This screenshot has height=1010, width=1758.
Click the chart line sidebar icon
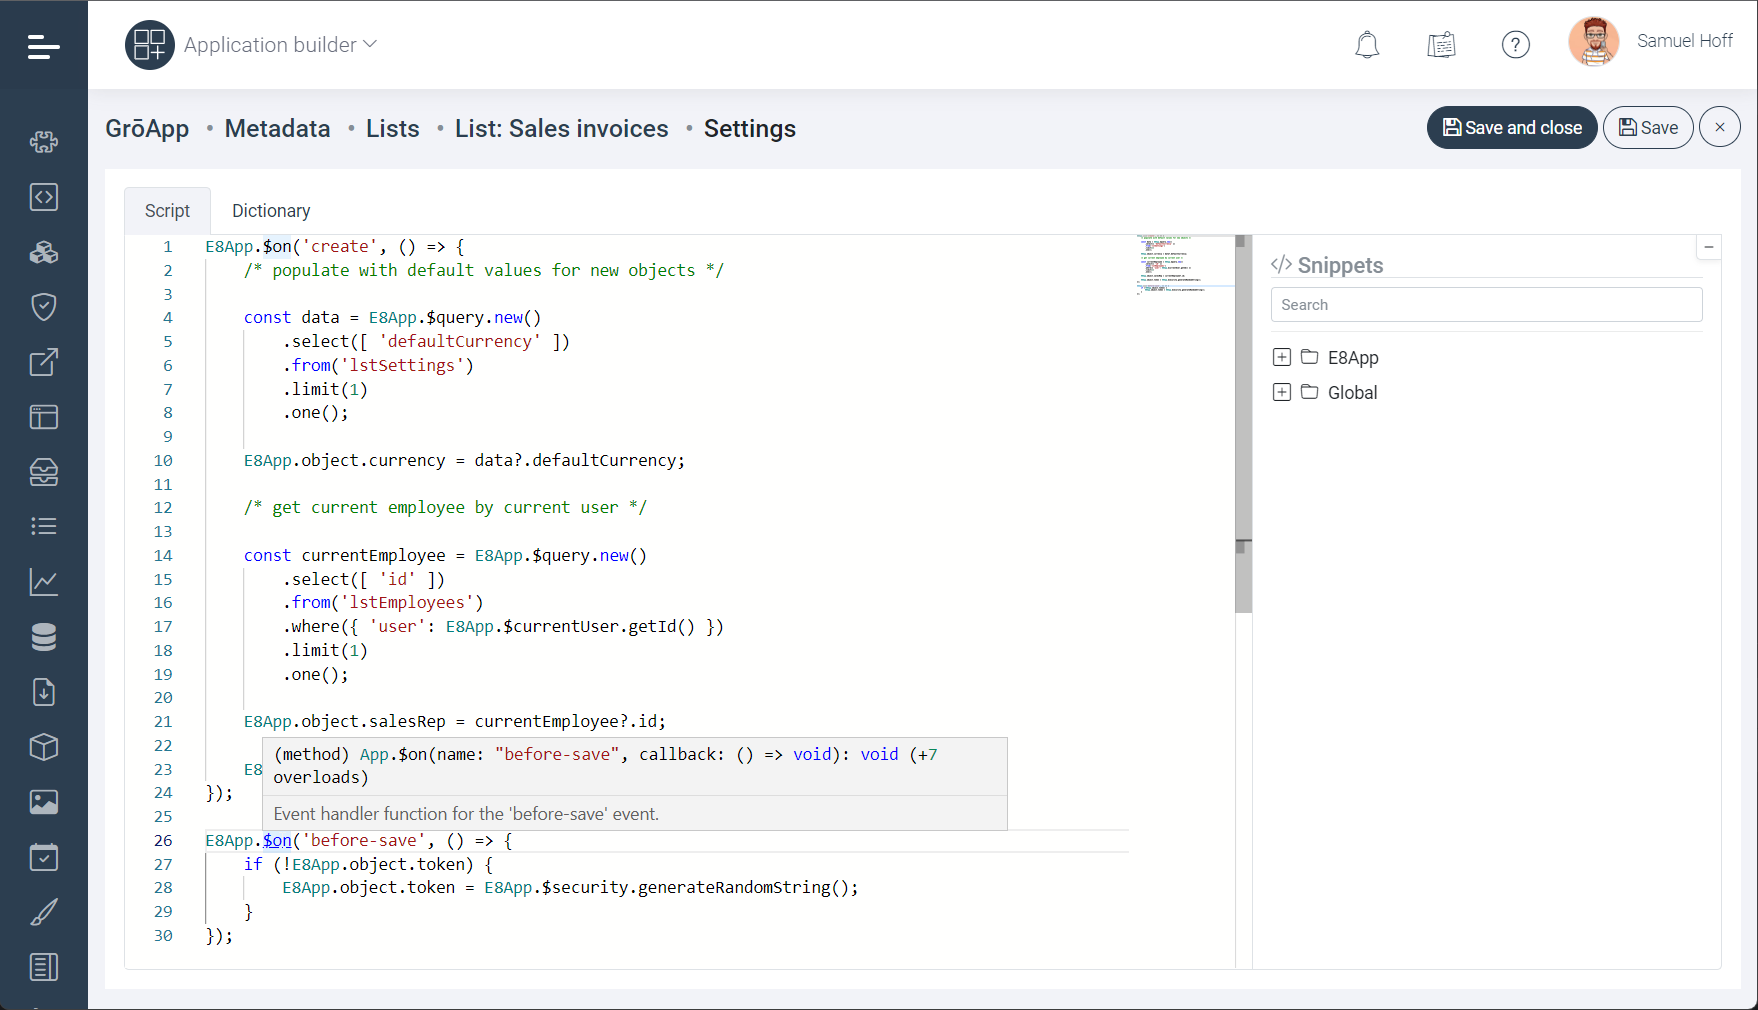[43, 582]
